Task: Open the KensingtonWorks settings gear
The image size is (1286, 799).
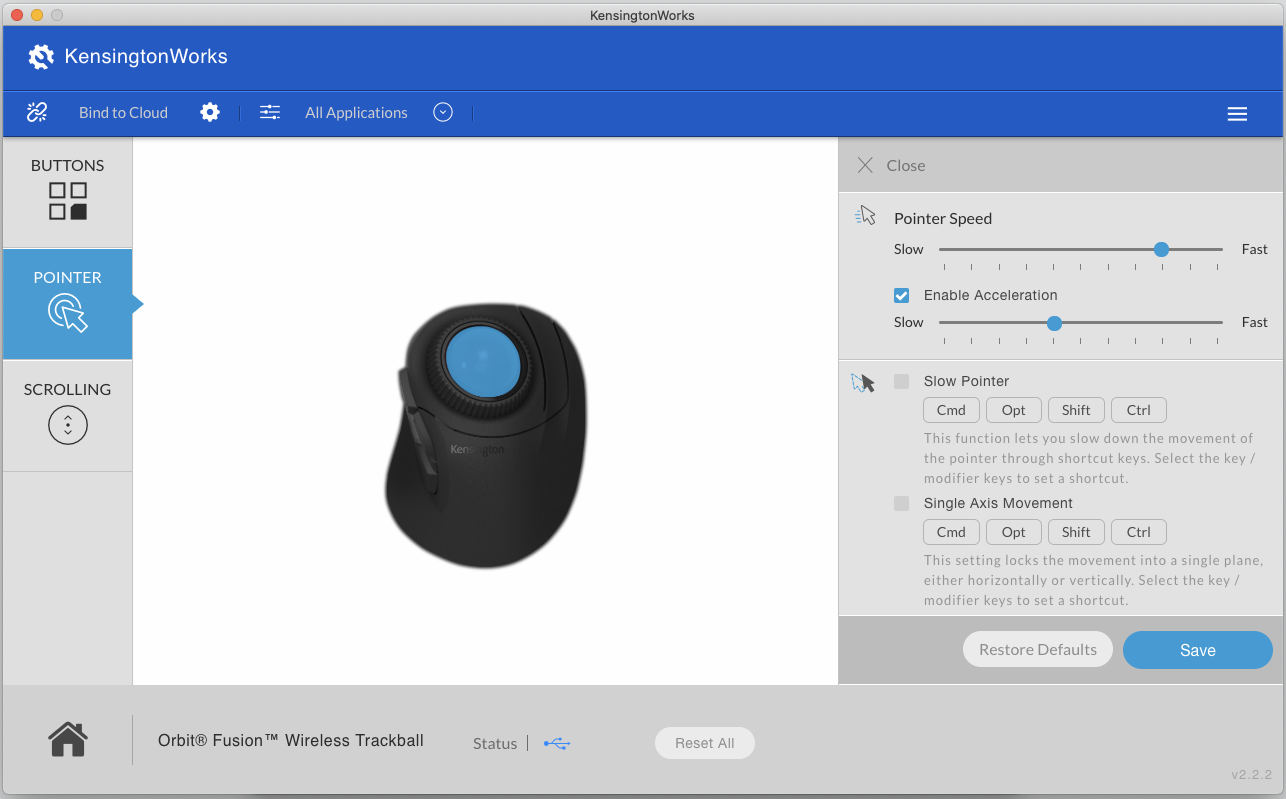Action: (209, 112)
